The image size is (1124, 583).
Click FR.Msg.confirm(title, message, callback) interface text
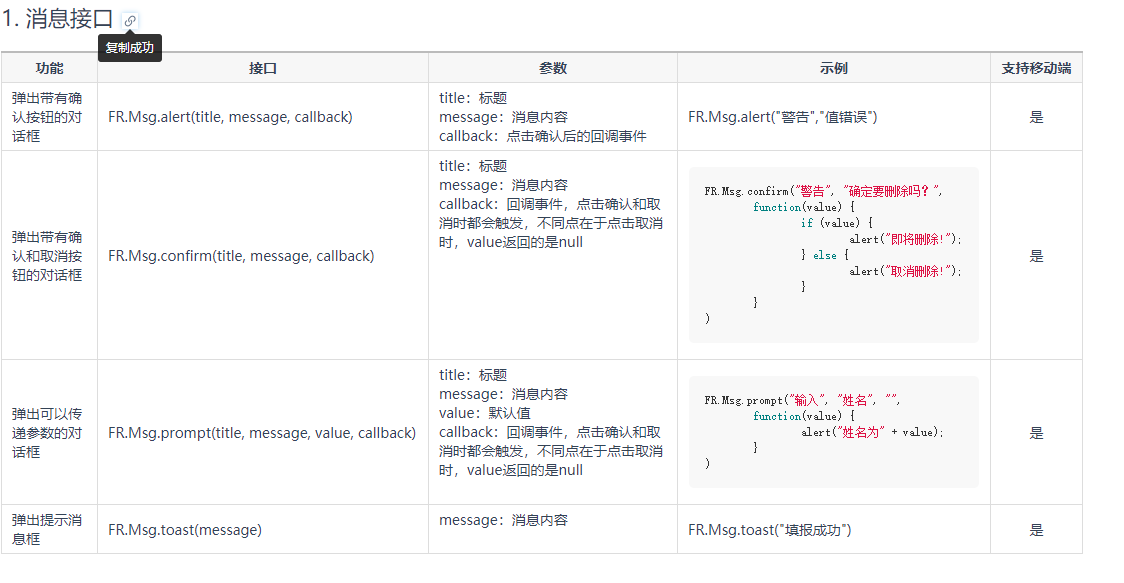point(241,256)
